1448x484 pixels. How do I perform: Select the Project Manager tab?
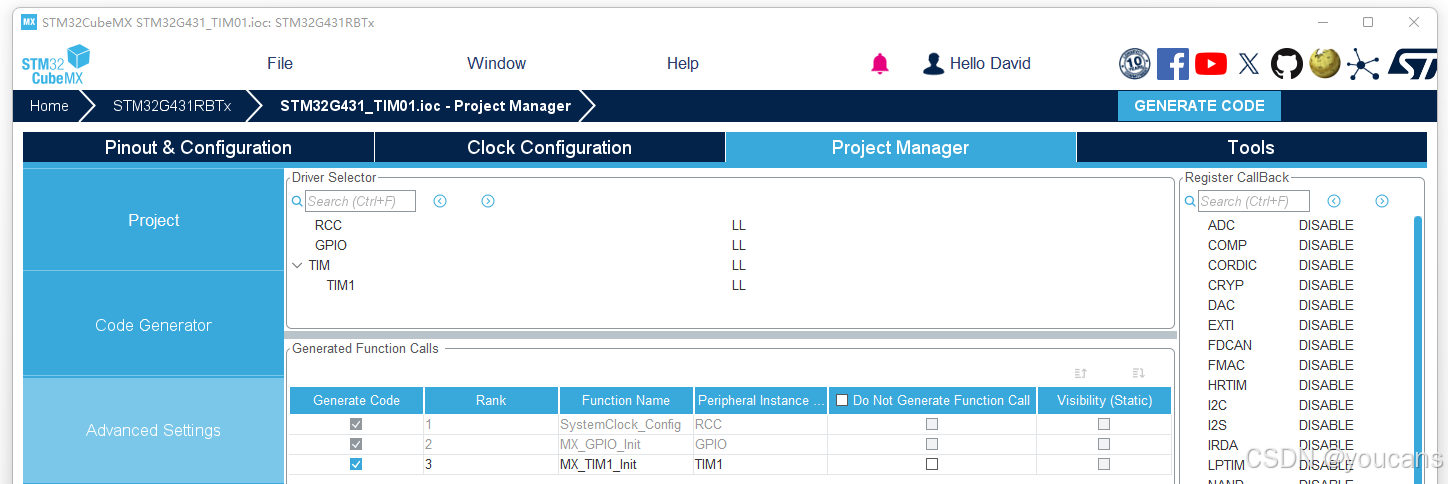point(901,147)
